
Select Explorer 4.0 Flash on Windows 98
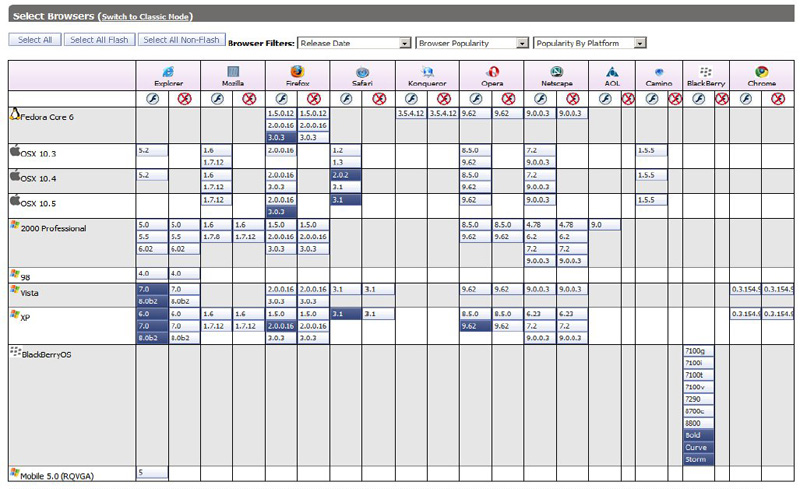tap(152, 274)
